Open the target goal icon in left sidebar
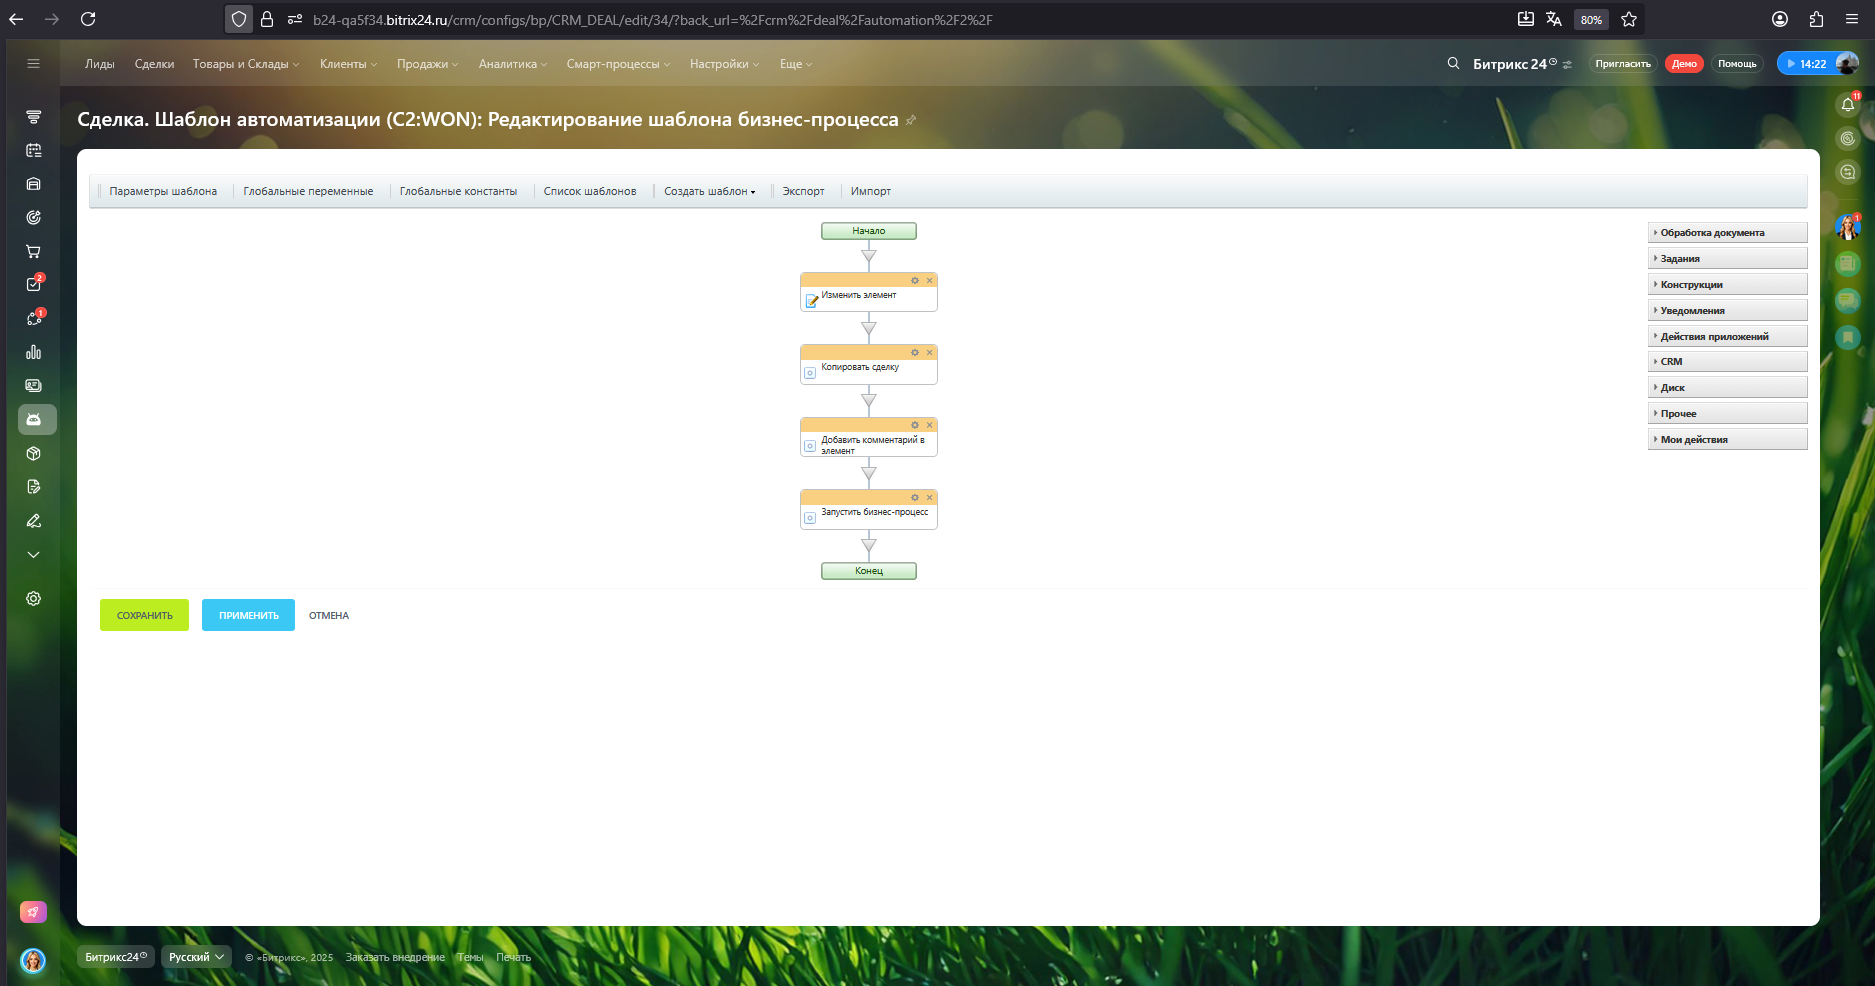This screenshot has height=986, width=1875. pyautogui.click(x=33, y=218)
